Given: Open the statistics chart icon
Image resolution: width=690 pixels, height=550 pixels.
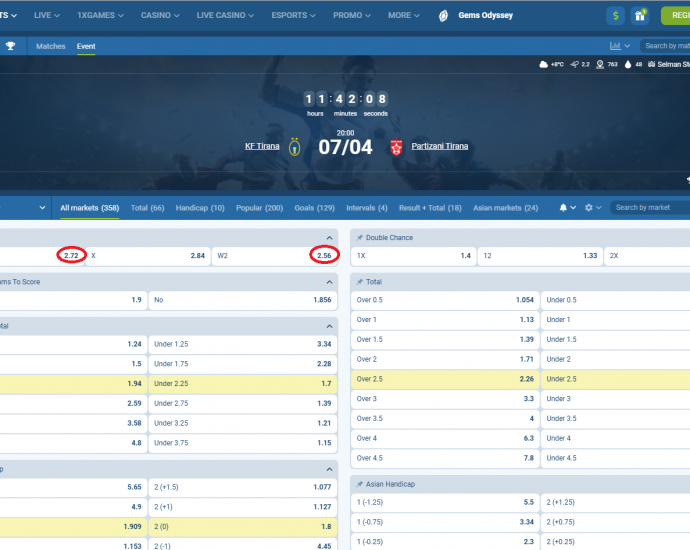Looking at the screenshot, I should coord(615,46).
